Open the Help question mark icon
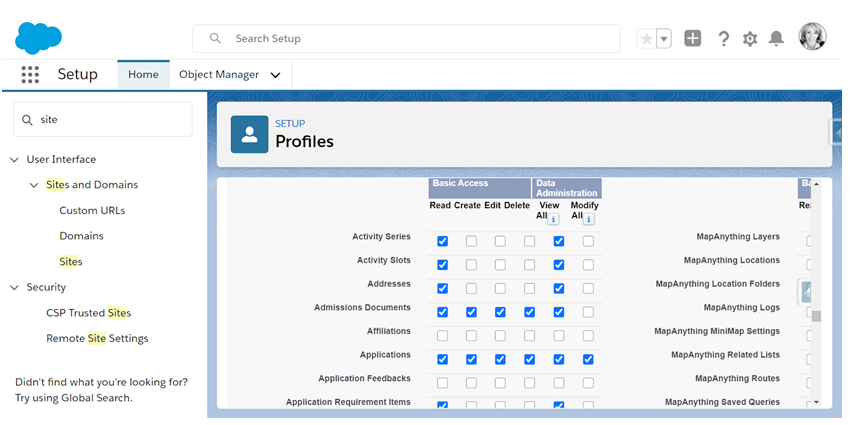 tap(723, 39)
